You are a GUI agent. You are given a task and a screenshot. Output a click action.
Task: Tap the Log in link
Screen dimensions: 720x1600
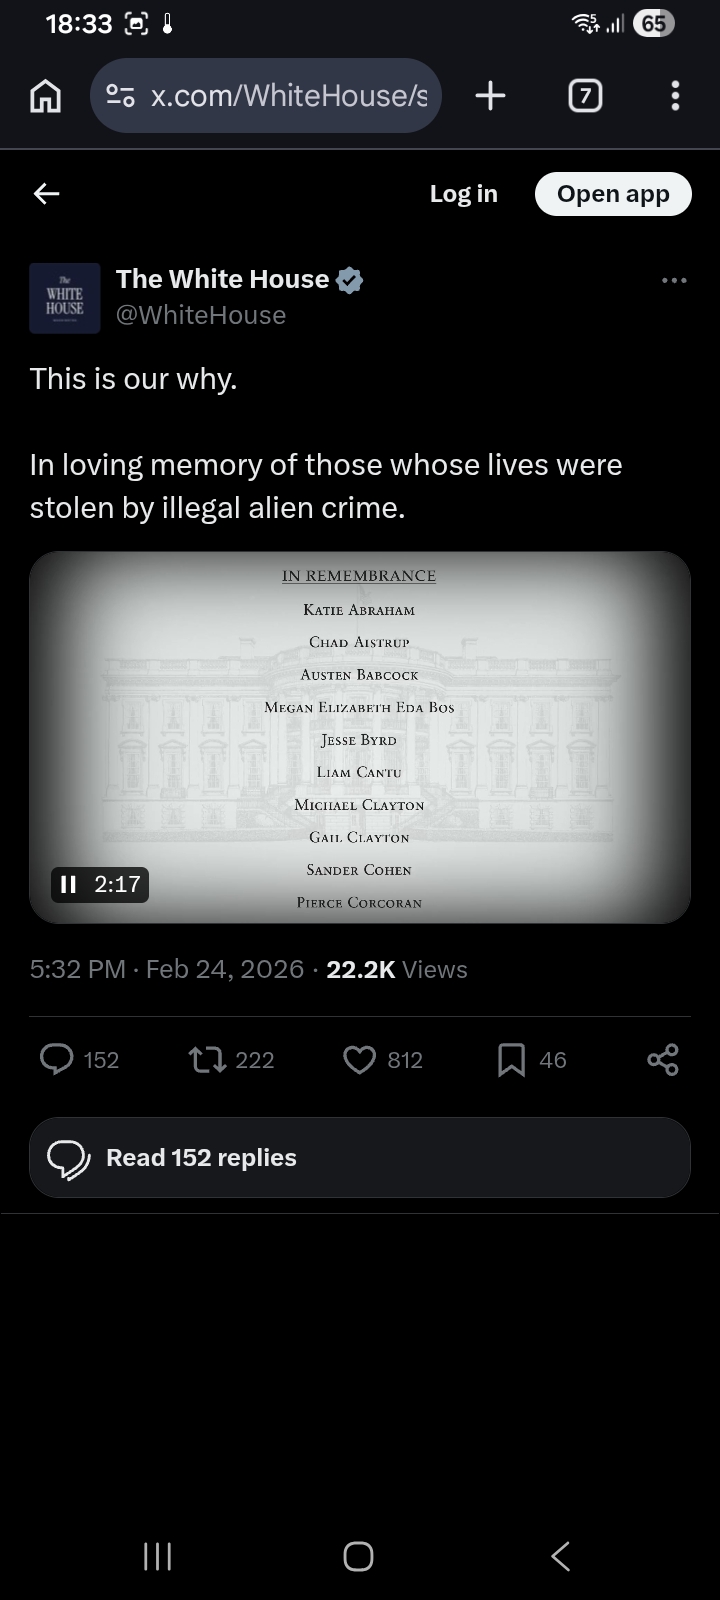tap(463, 194)
